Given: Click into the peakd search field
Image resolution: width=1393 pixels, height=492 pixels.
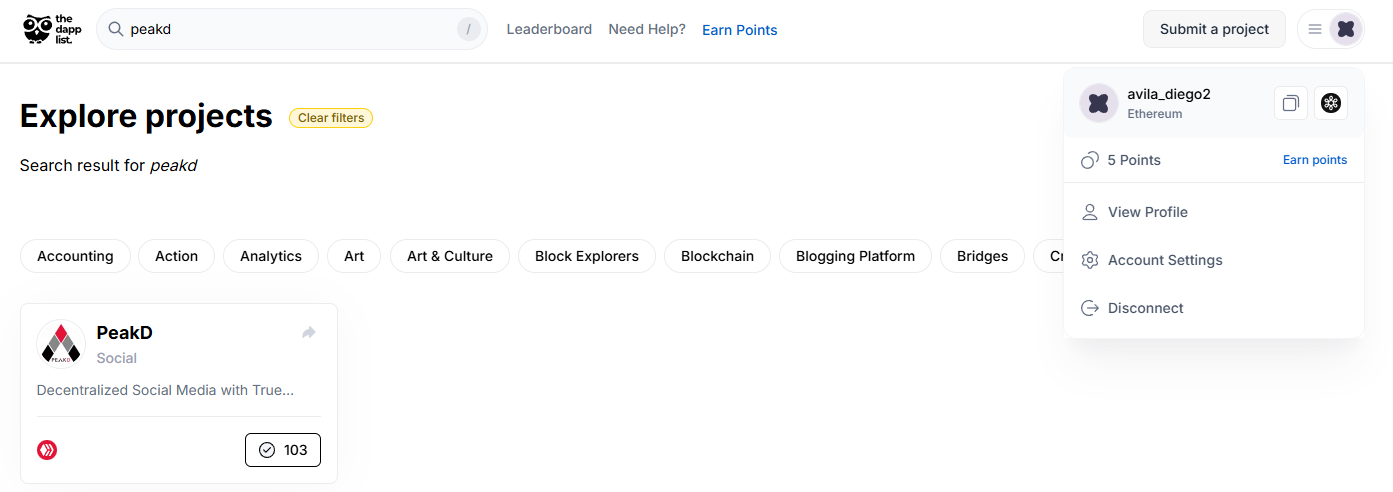Looking at the screenshot, I should pyautogui.click(x=292, y=29).
